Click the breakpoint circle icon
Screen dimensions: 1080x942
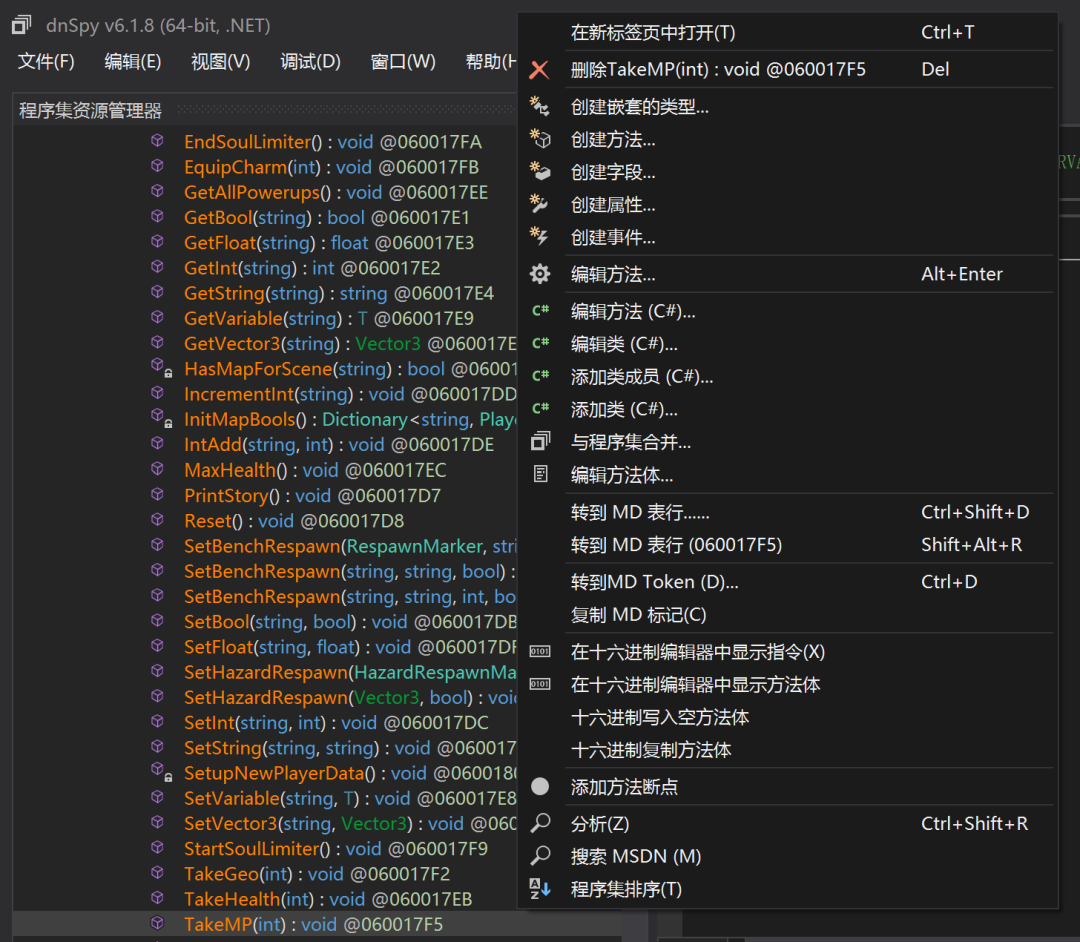tap(540, 786)
